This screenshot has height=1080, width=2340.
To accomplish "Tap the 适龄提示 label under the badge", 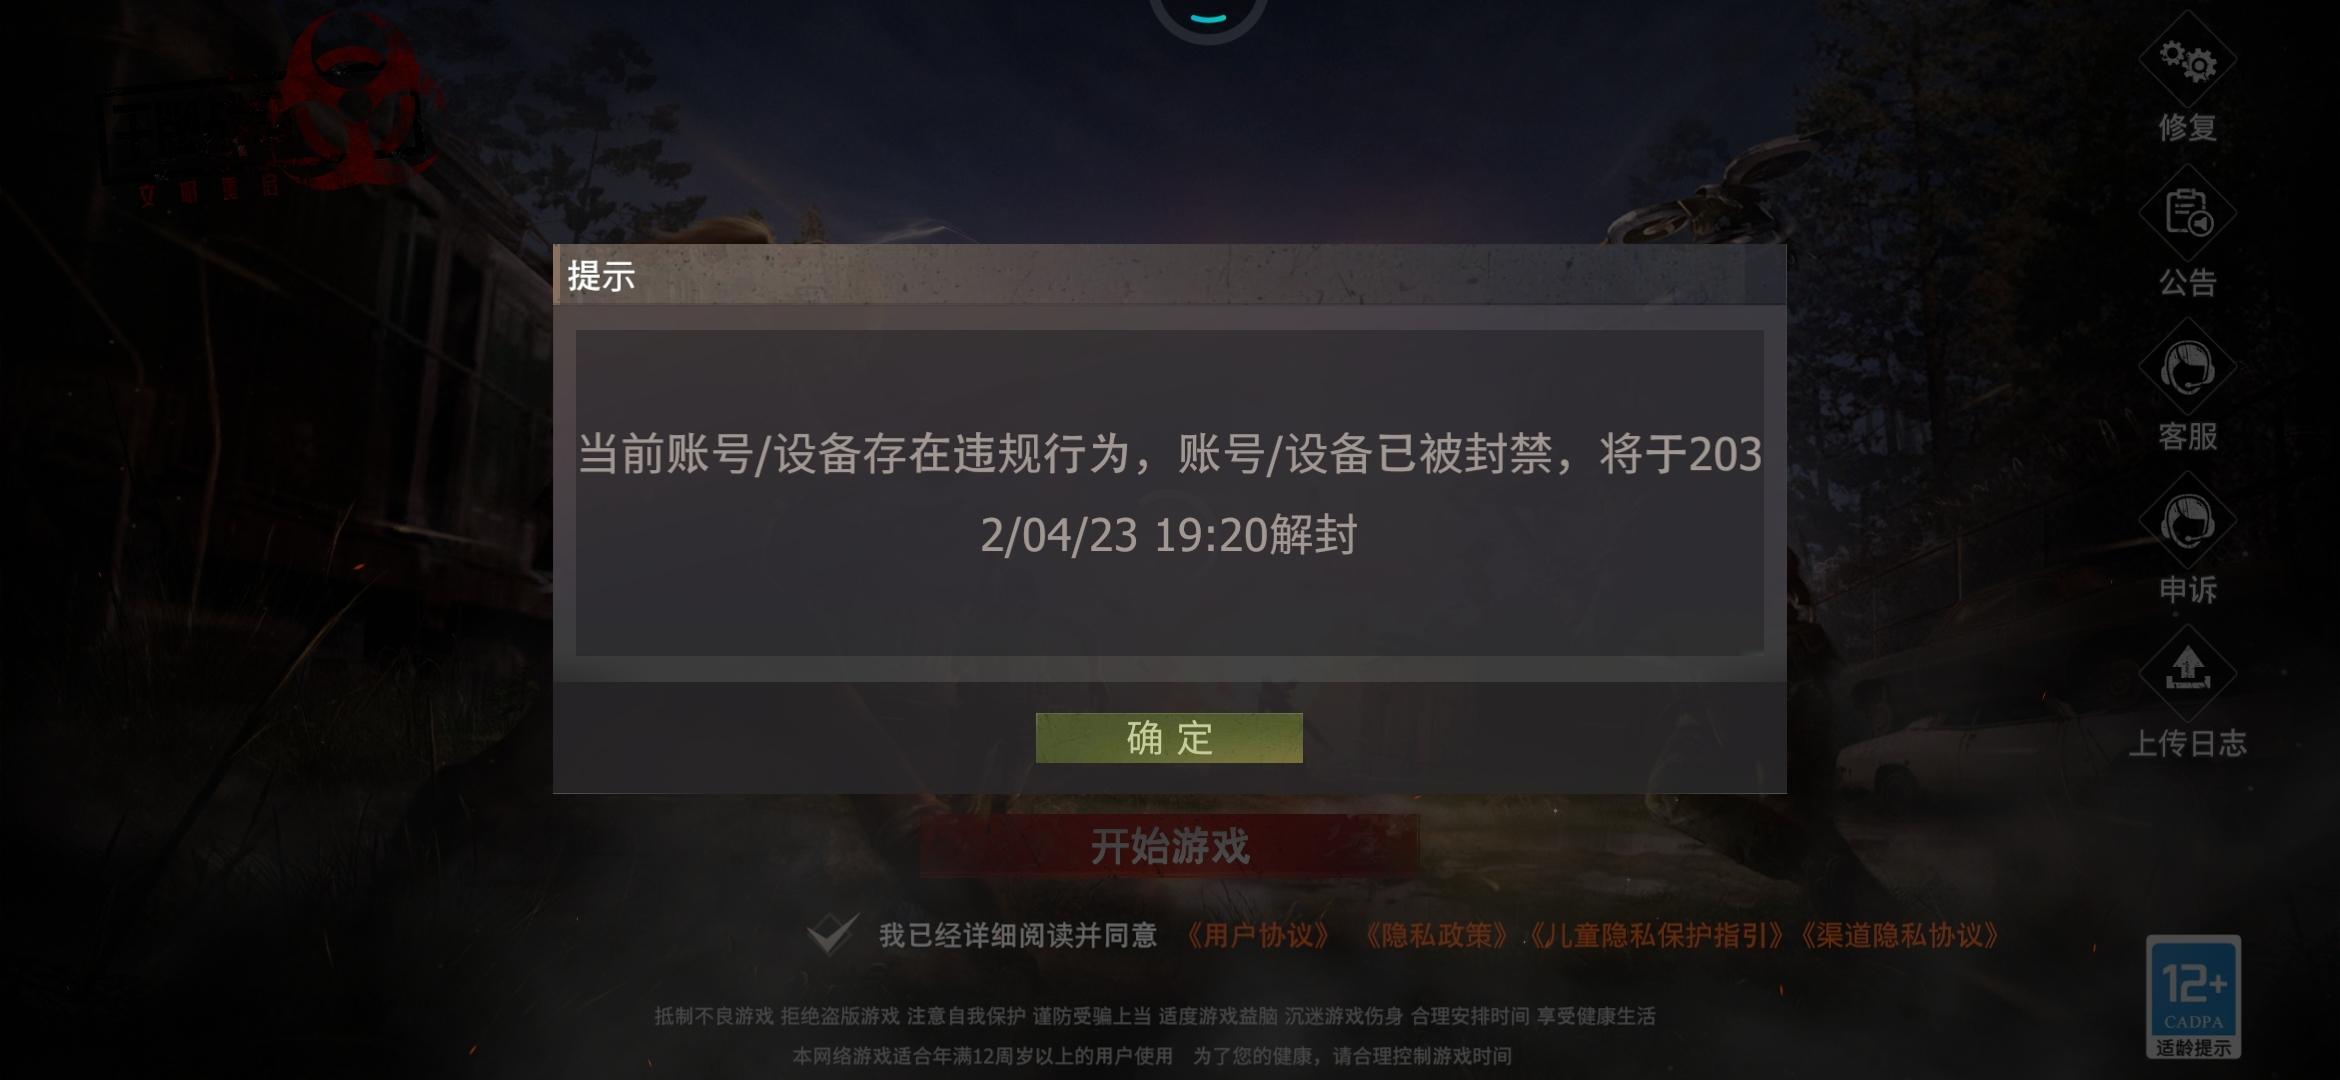I will point(2193,1048).
